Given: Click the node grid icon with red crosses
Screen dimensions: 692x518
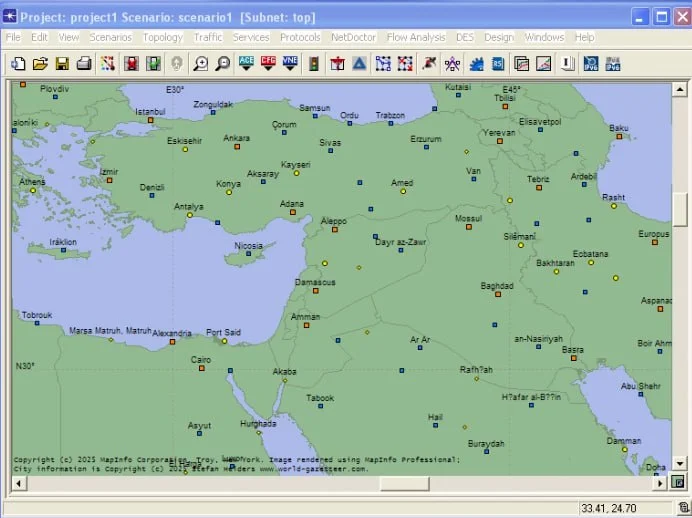Looking at the screenshot, I should pyautogui.click(x=405, y=64).
